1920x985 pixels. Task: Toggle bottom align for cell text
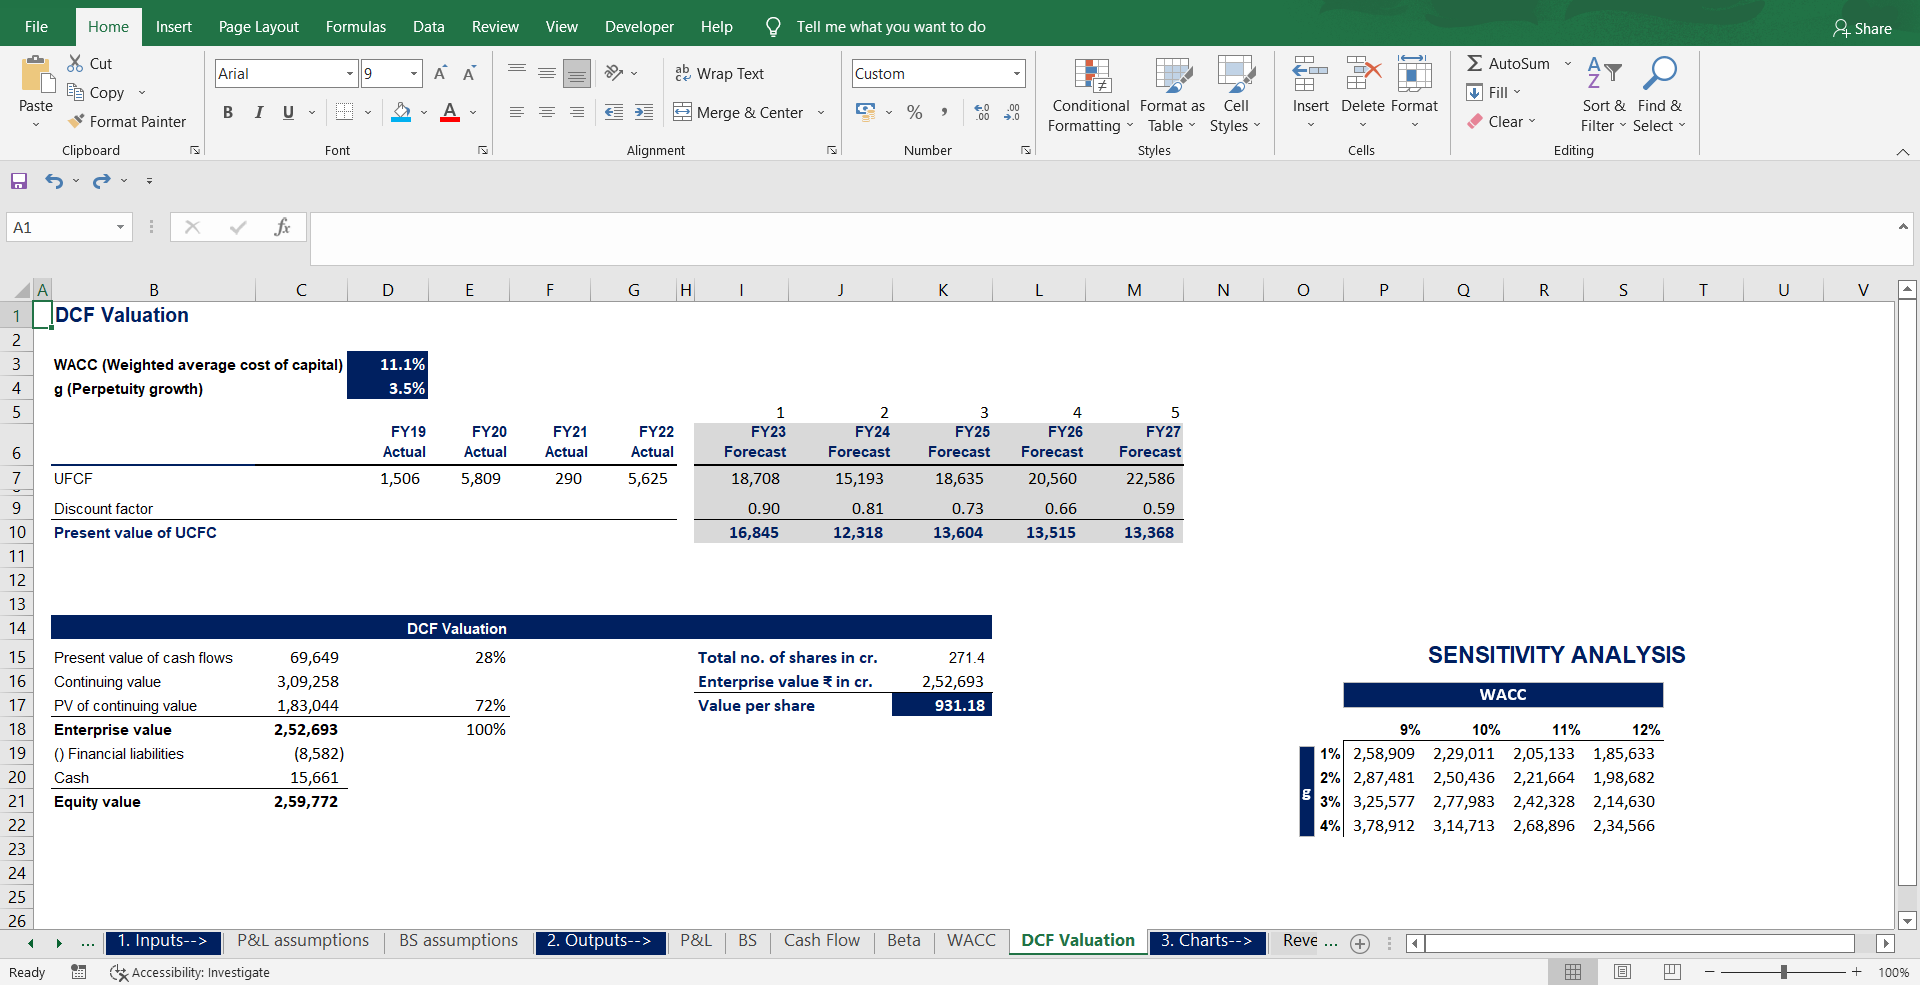click(577, 73)
